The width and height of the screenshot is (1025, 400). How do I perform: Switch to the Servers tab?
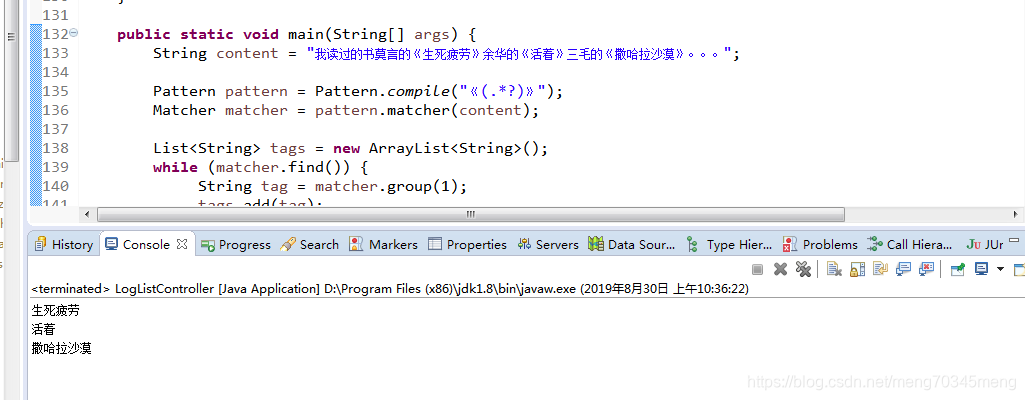coord(548,244)
